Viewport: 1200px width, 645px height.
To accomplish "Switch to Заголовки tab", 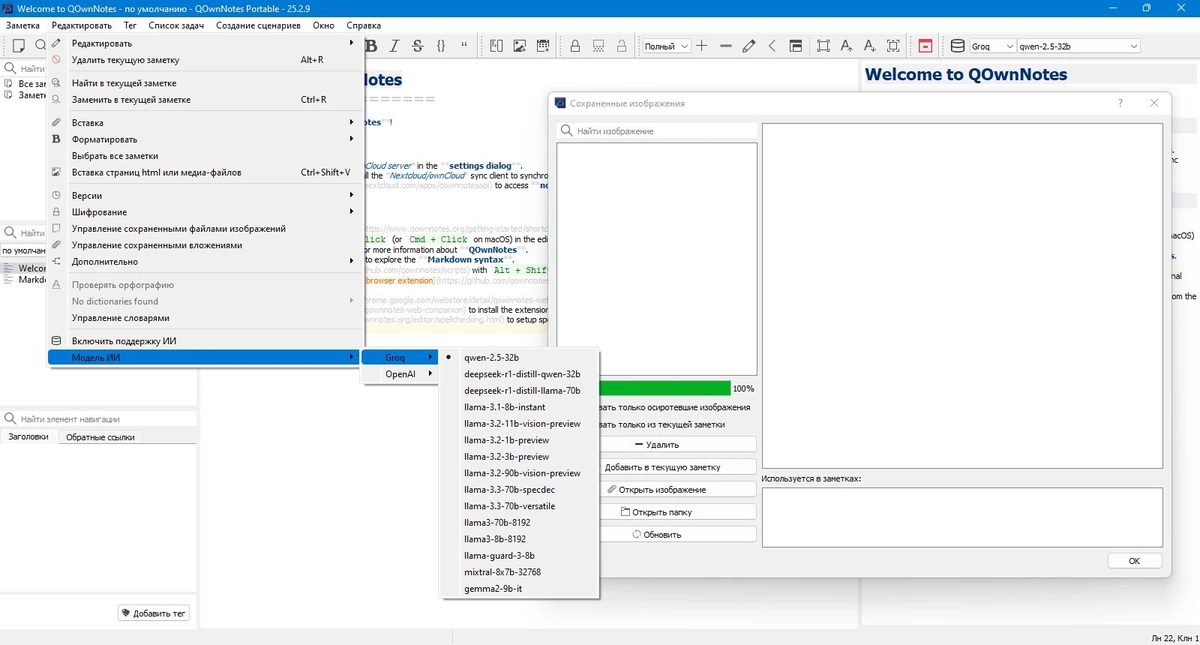I will point(28,437).
